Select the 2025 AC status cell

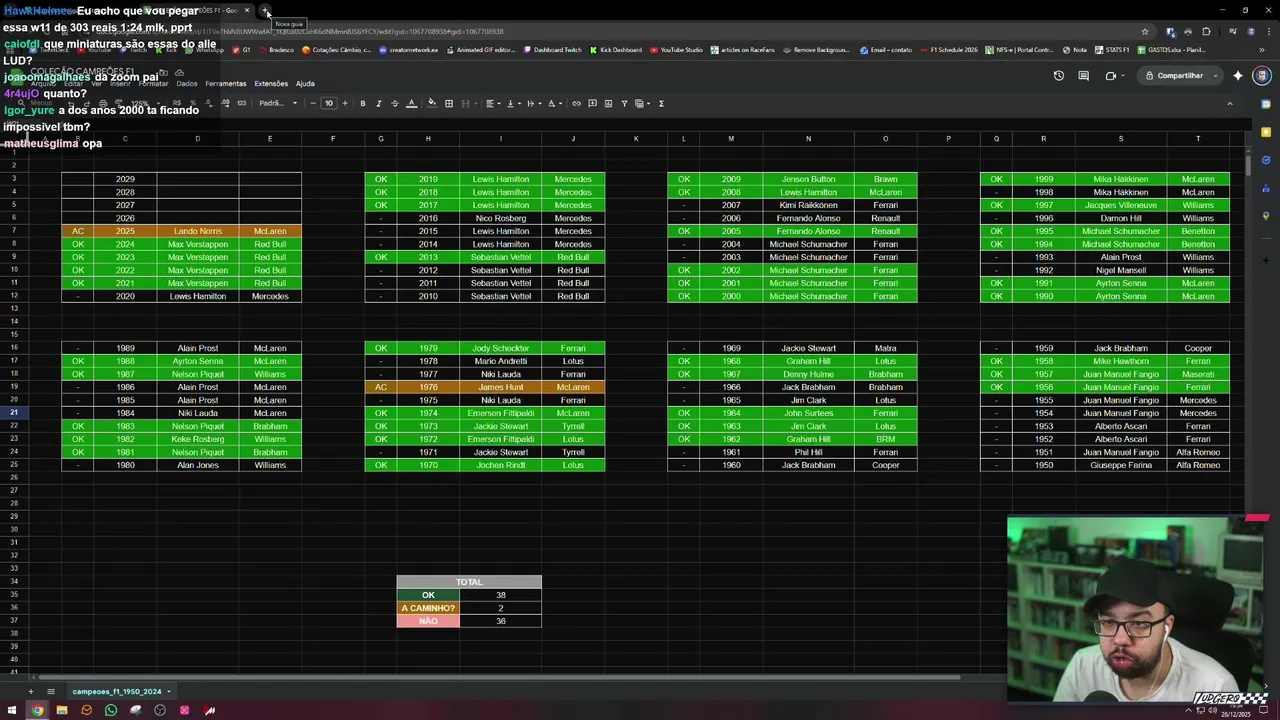coord(77,231)
